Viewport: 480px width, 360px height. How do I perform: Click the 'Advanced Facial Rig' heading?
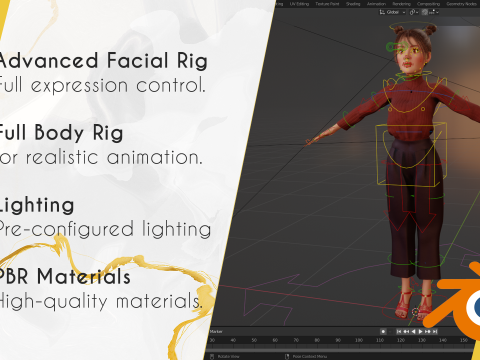pos(103,61)
